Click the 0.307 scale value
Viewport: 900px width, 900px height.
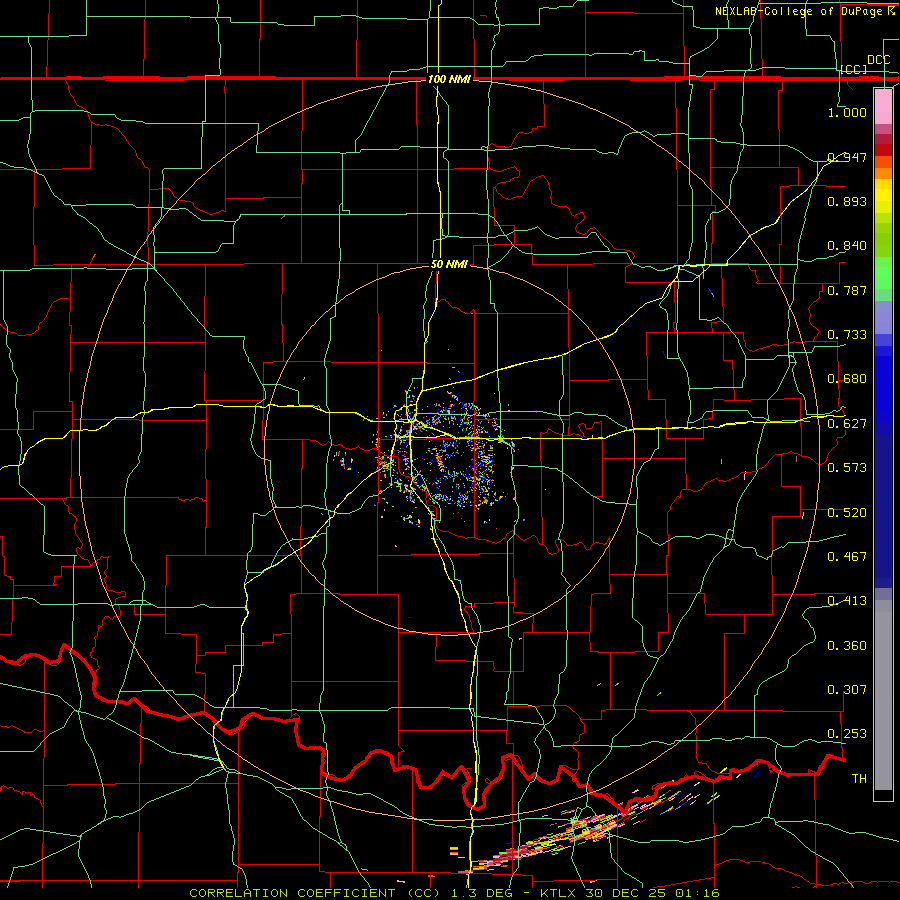point(847,690)
